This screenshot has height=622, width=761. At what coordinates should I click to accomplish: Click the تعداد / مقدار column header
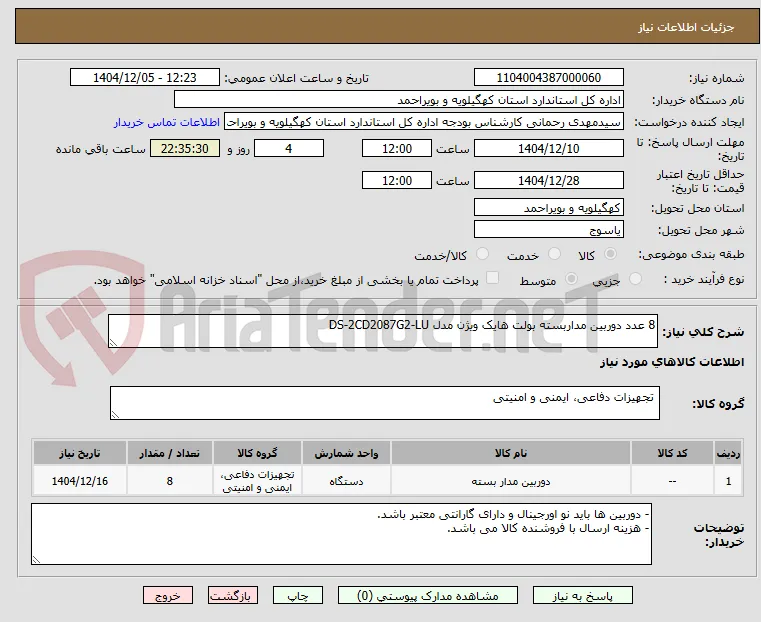pos(169,453)
